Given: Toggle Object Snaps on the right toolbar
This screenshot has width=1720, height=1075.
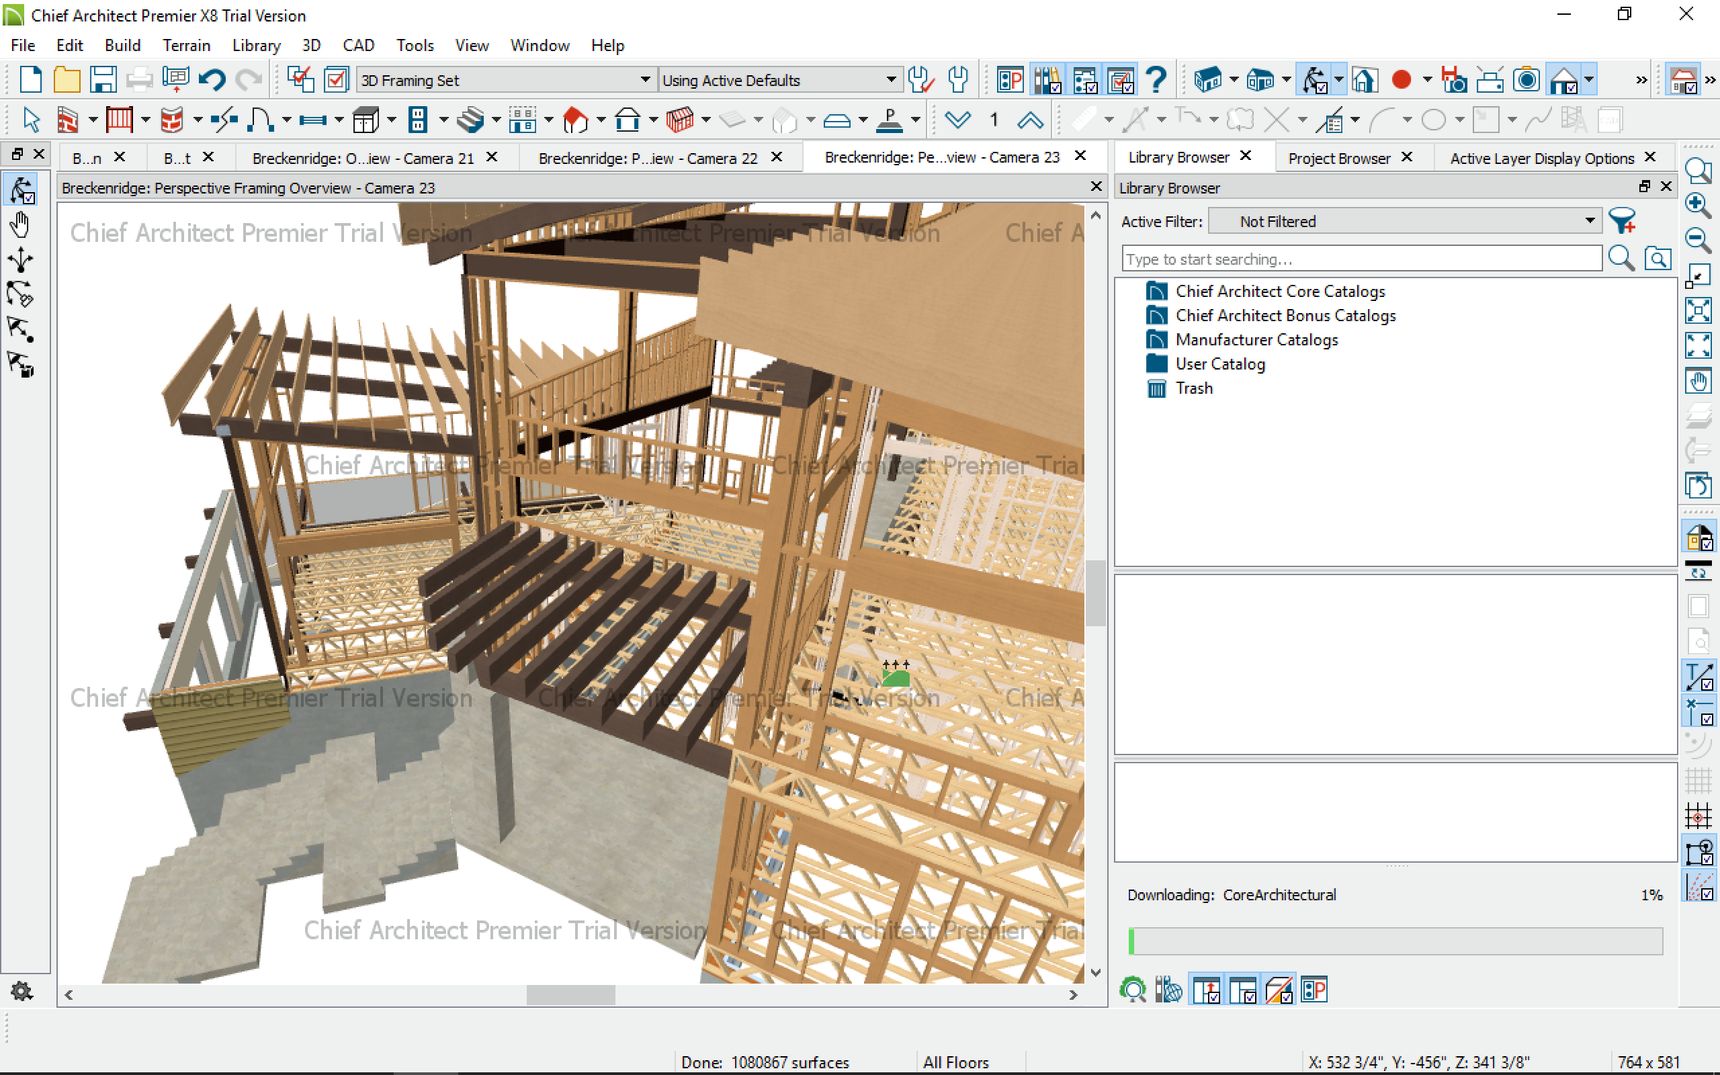Looking at the screenshot, I should tap(1698, 852).
